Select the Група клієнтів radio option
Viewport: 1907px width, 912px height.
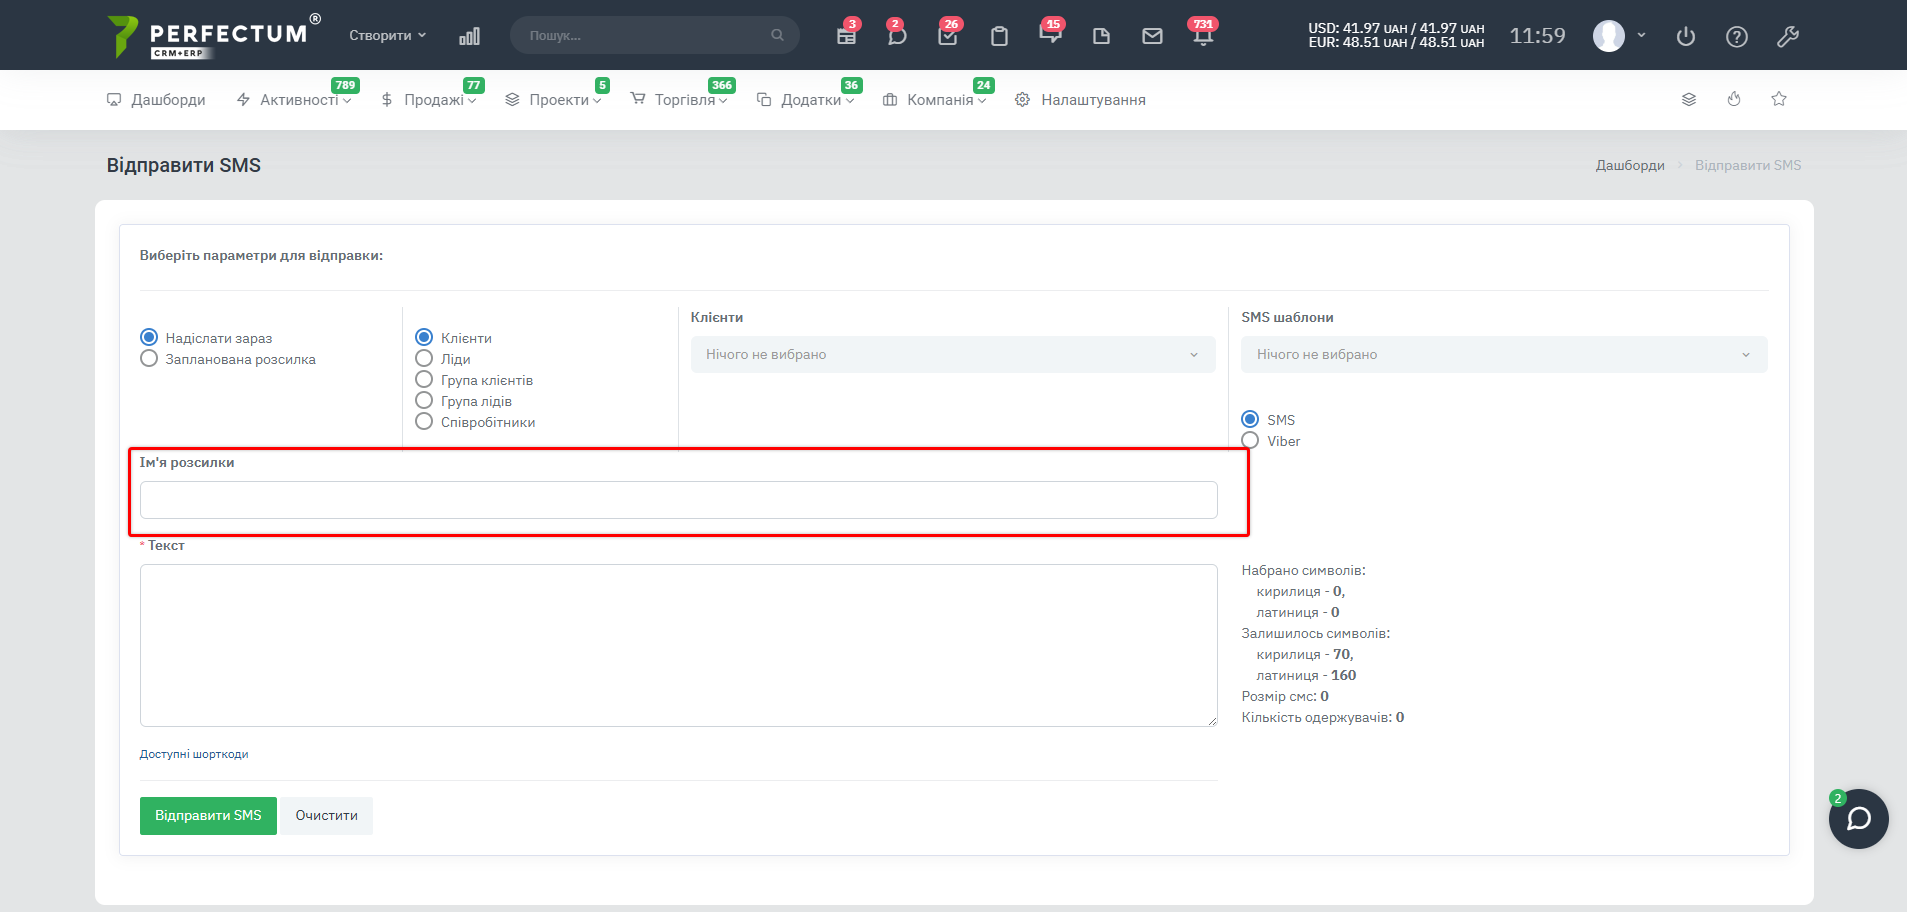tap(424, 380)
